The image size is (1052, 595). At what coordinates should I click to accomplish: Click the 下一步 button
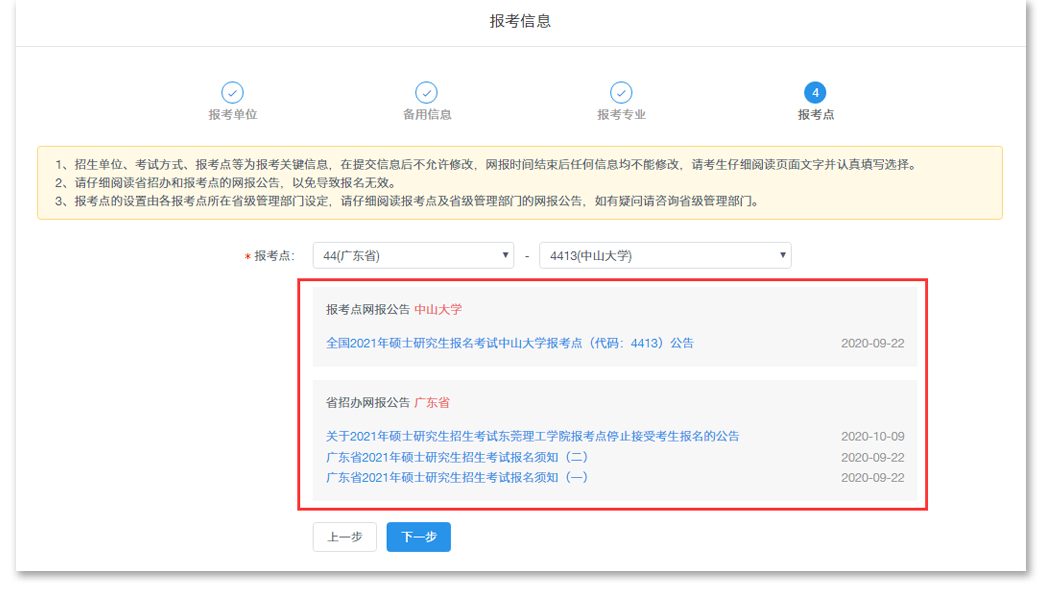click(418, 537)
